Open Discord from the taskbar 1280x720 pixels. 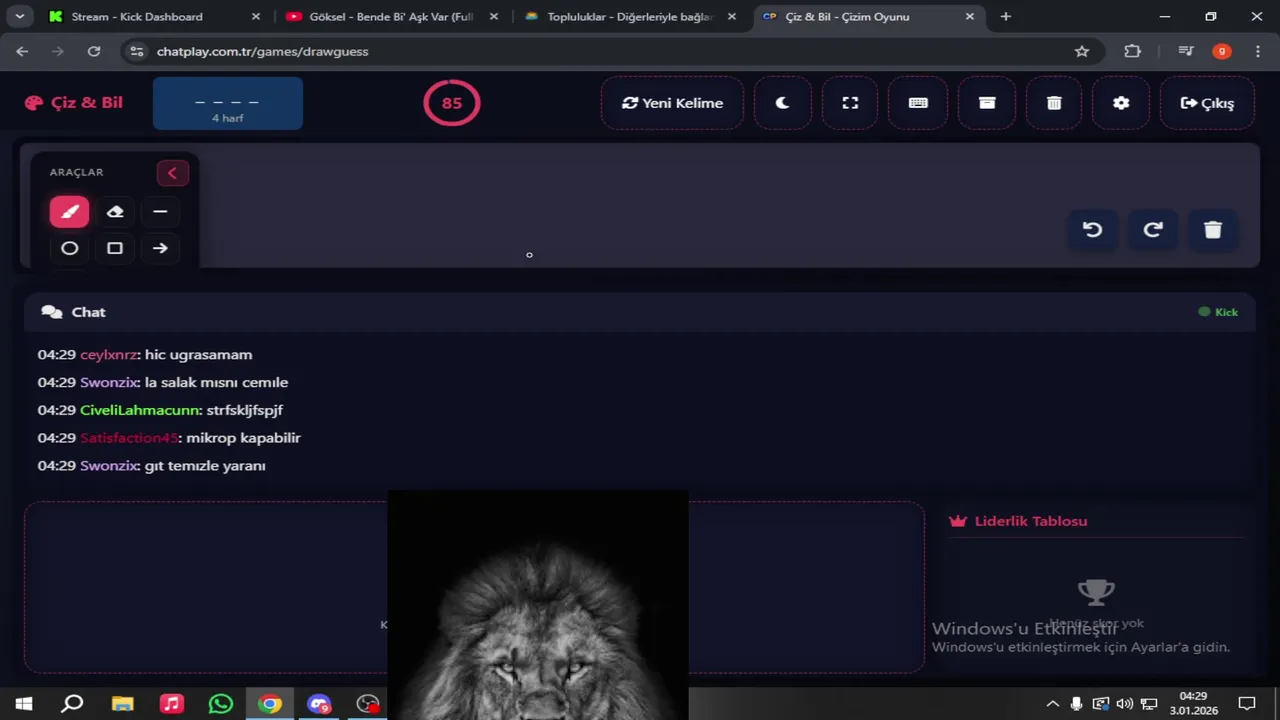click(319, 704)
